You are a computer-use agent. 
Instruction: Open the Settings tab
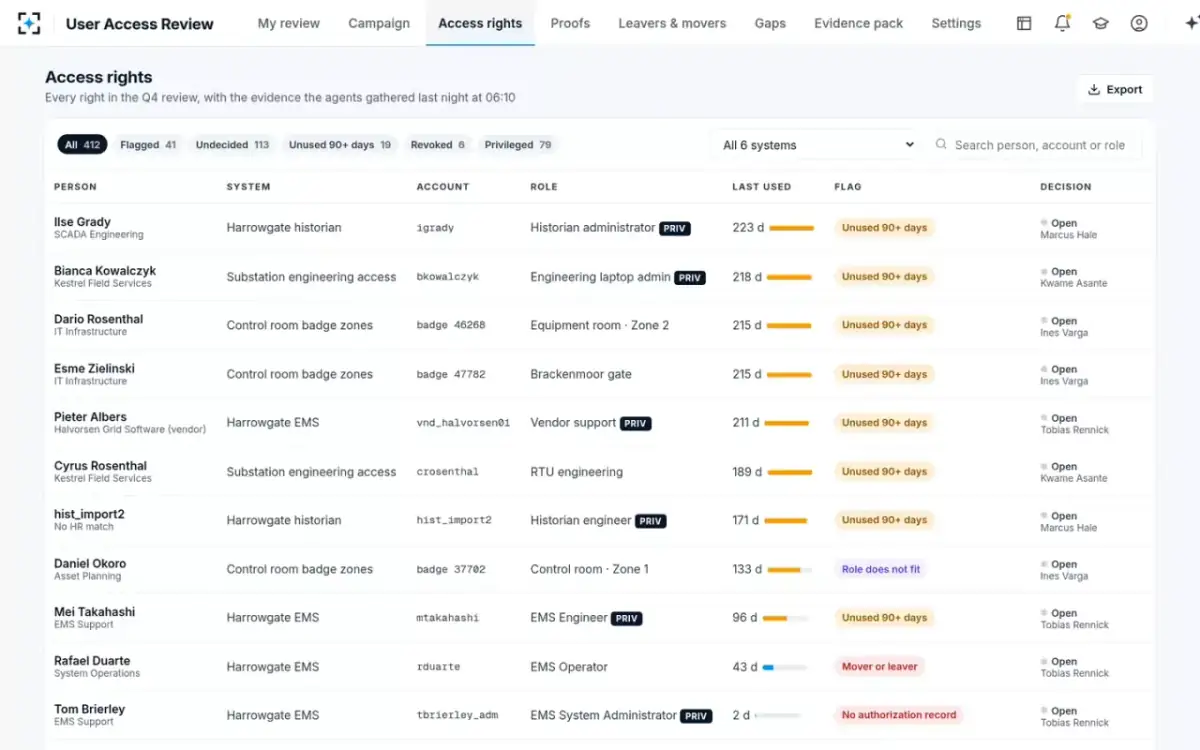(x=956, y=23)
